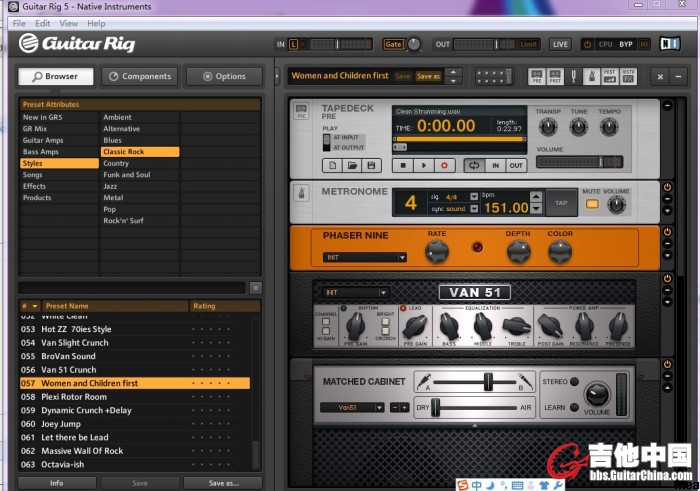Image resolution: width=700 pixels, height=491 pixels.
Task: Toggle the noise Gate button
Action: pos(393,44)
